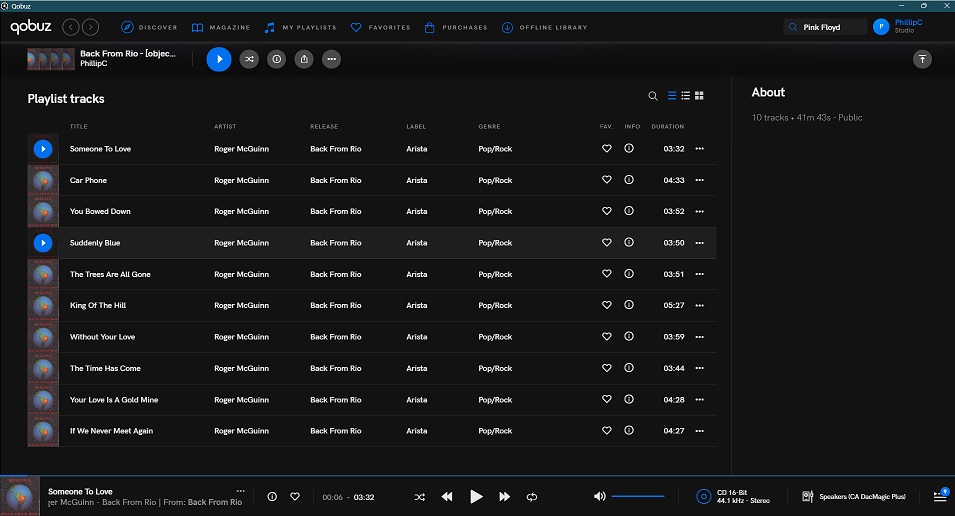Screen dimensions: 955x516
Task: Choose Speakers CA DacMagic Plus output device
Action: (853, 497)
